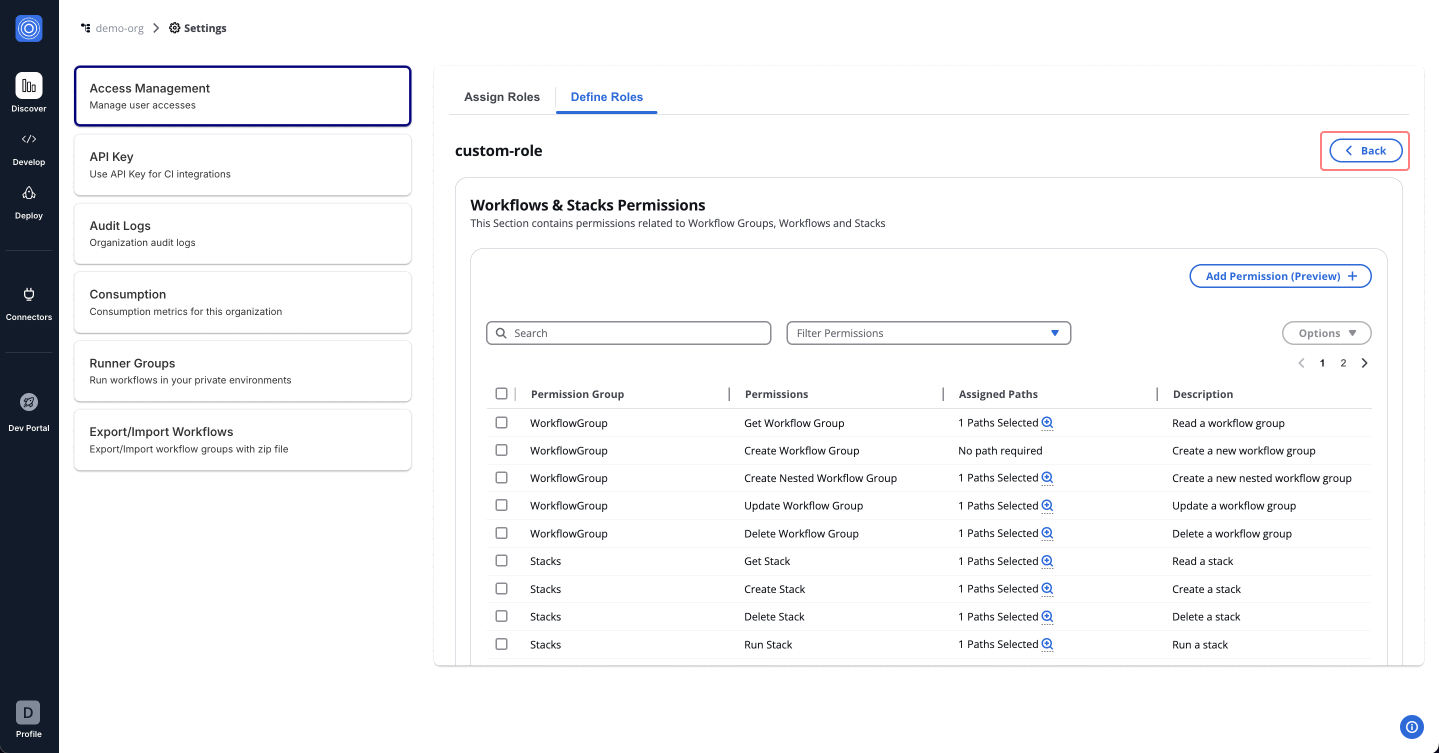Check the select-all checkbox in table header
Image resolution: width=1439 pixels, height=753 pixels.
[502, 394]
